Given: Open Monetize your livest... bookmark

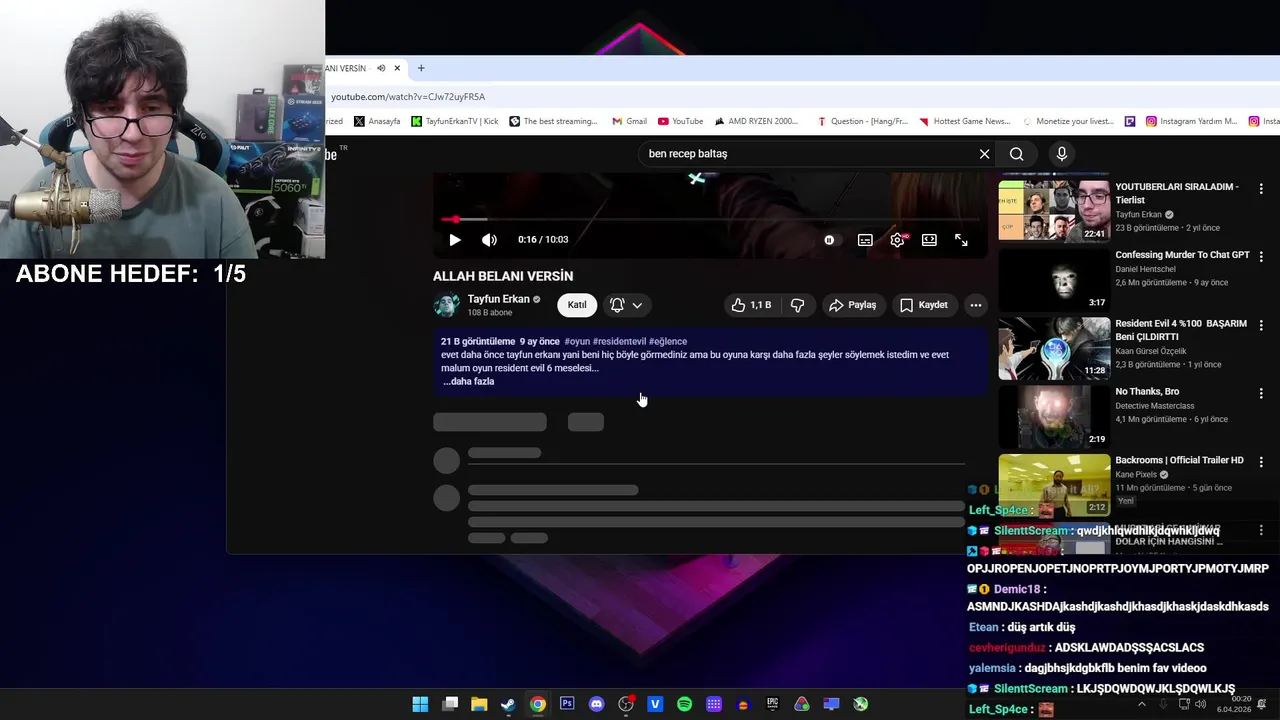Looking at the screenshot, I should pos(1067,121).
